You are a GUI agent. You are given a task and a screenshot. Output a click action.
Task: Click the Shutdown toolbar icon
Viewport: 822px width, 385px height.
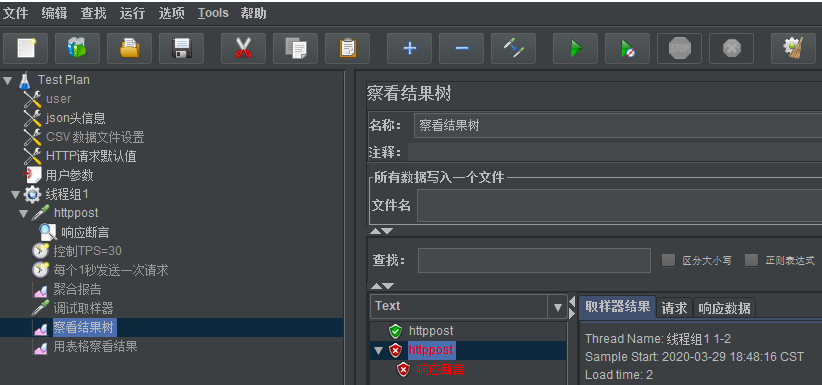731,49
